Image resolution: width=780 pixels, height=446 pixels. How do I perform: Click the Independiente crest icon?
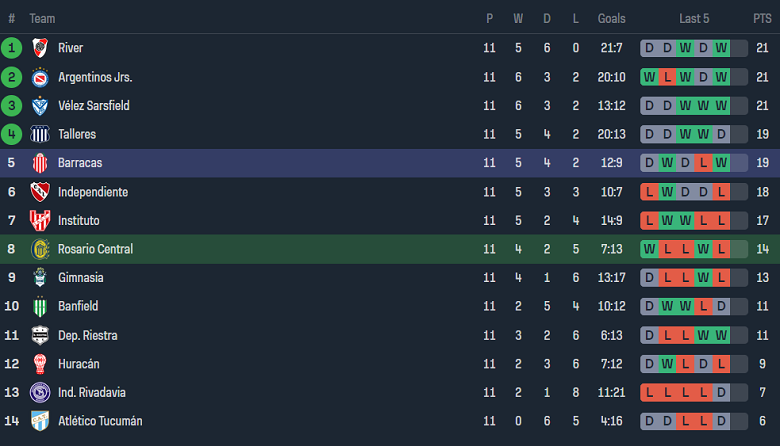(x=40, y=192)
